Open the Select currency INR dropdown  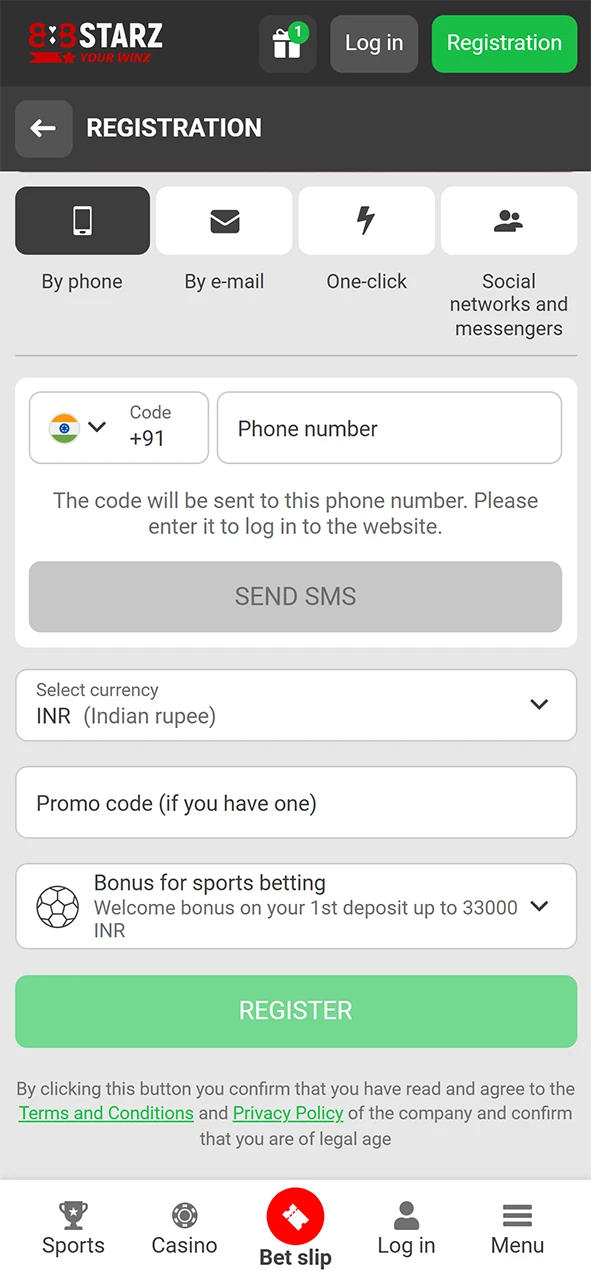tap(296, 705)
